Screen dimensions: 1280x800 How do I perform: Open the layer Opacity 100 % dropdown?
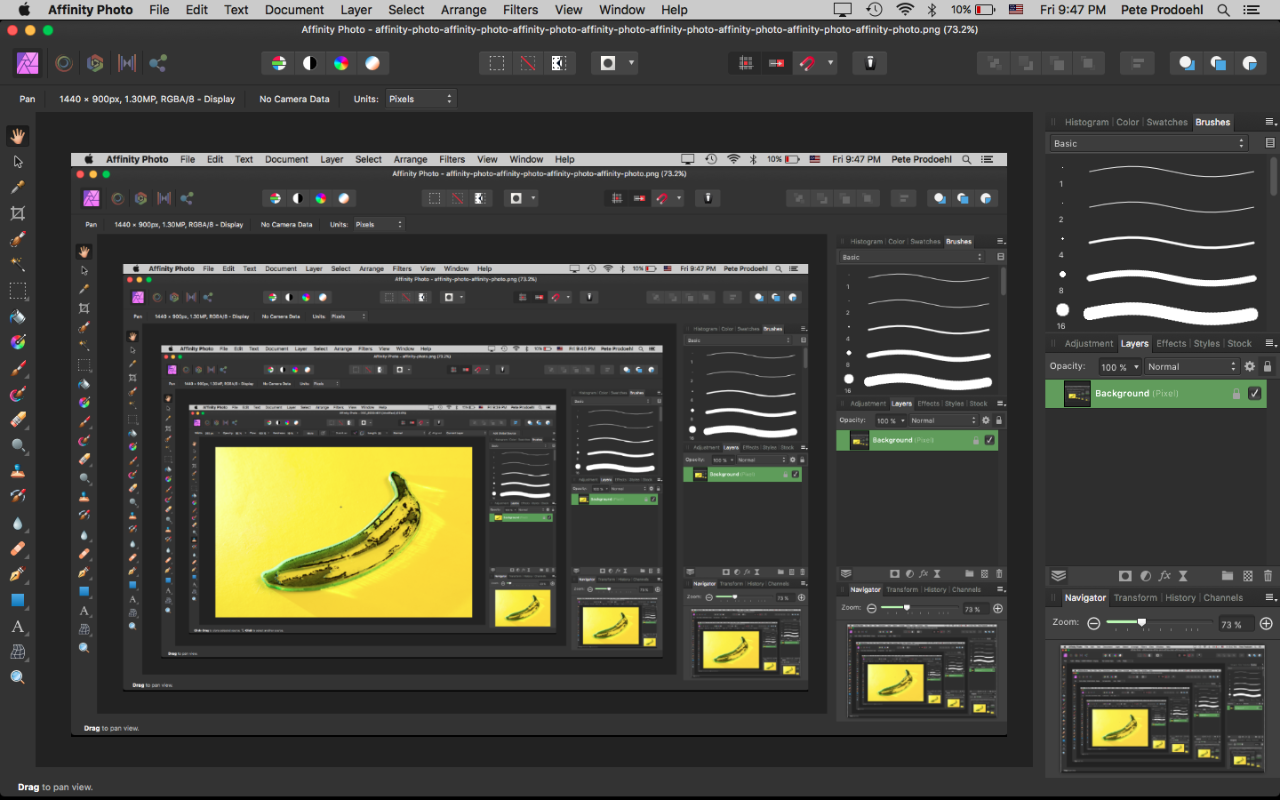point(1120,367)
